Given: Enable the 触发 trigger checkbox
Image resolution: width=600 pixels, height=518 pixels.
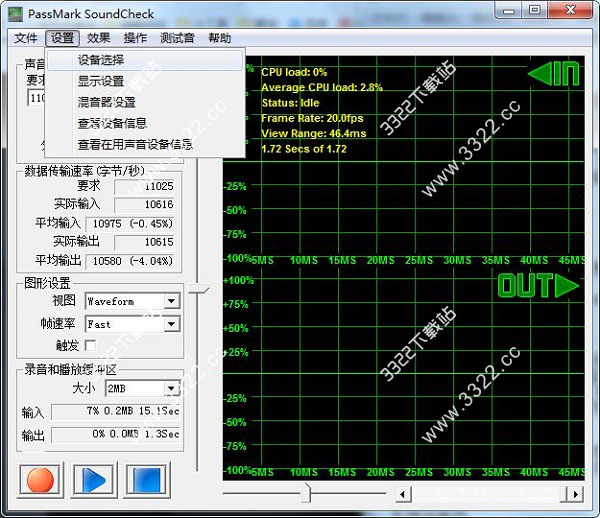Looking at the screenshot, I should click(x=92, y=346).
